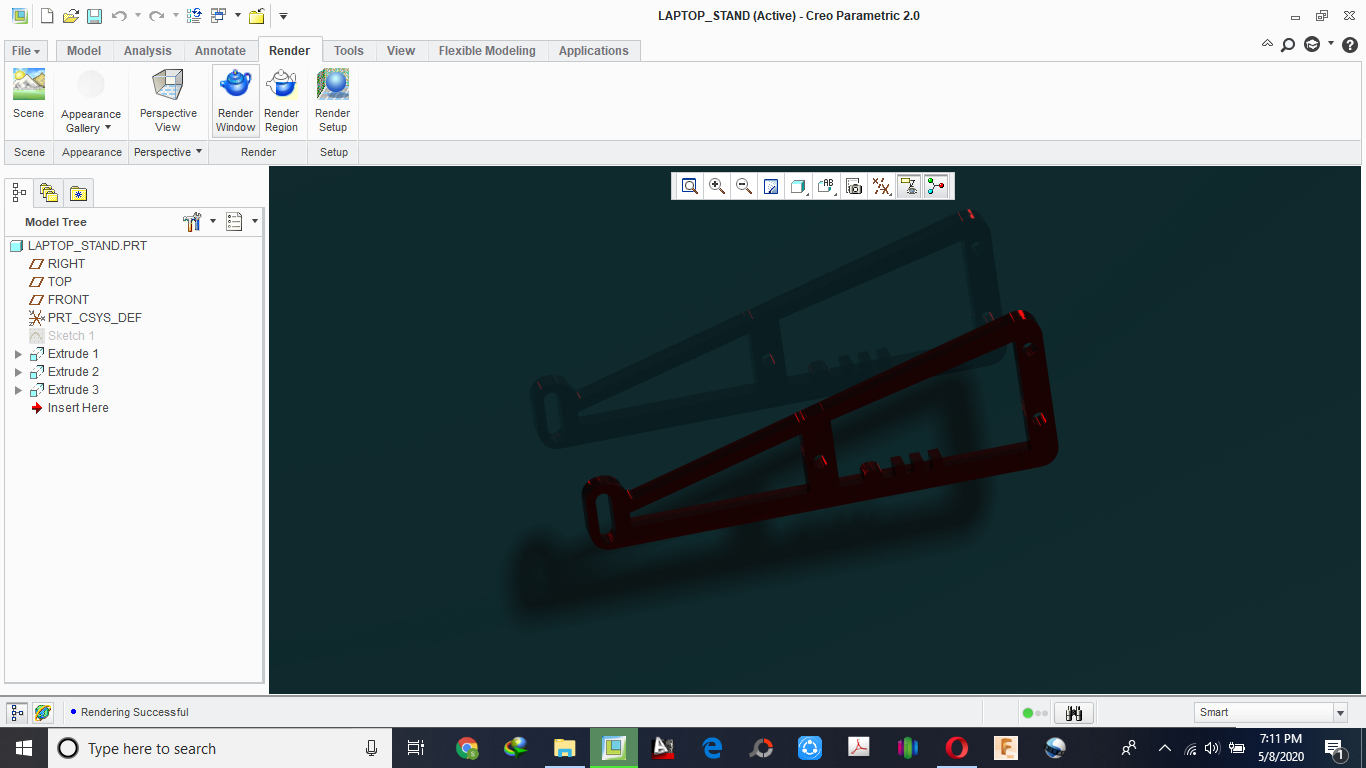
Task: Redo the last action
Action: [156, 16]
